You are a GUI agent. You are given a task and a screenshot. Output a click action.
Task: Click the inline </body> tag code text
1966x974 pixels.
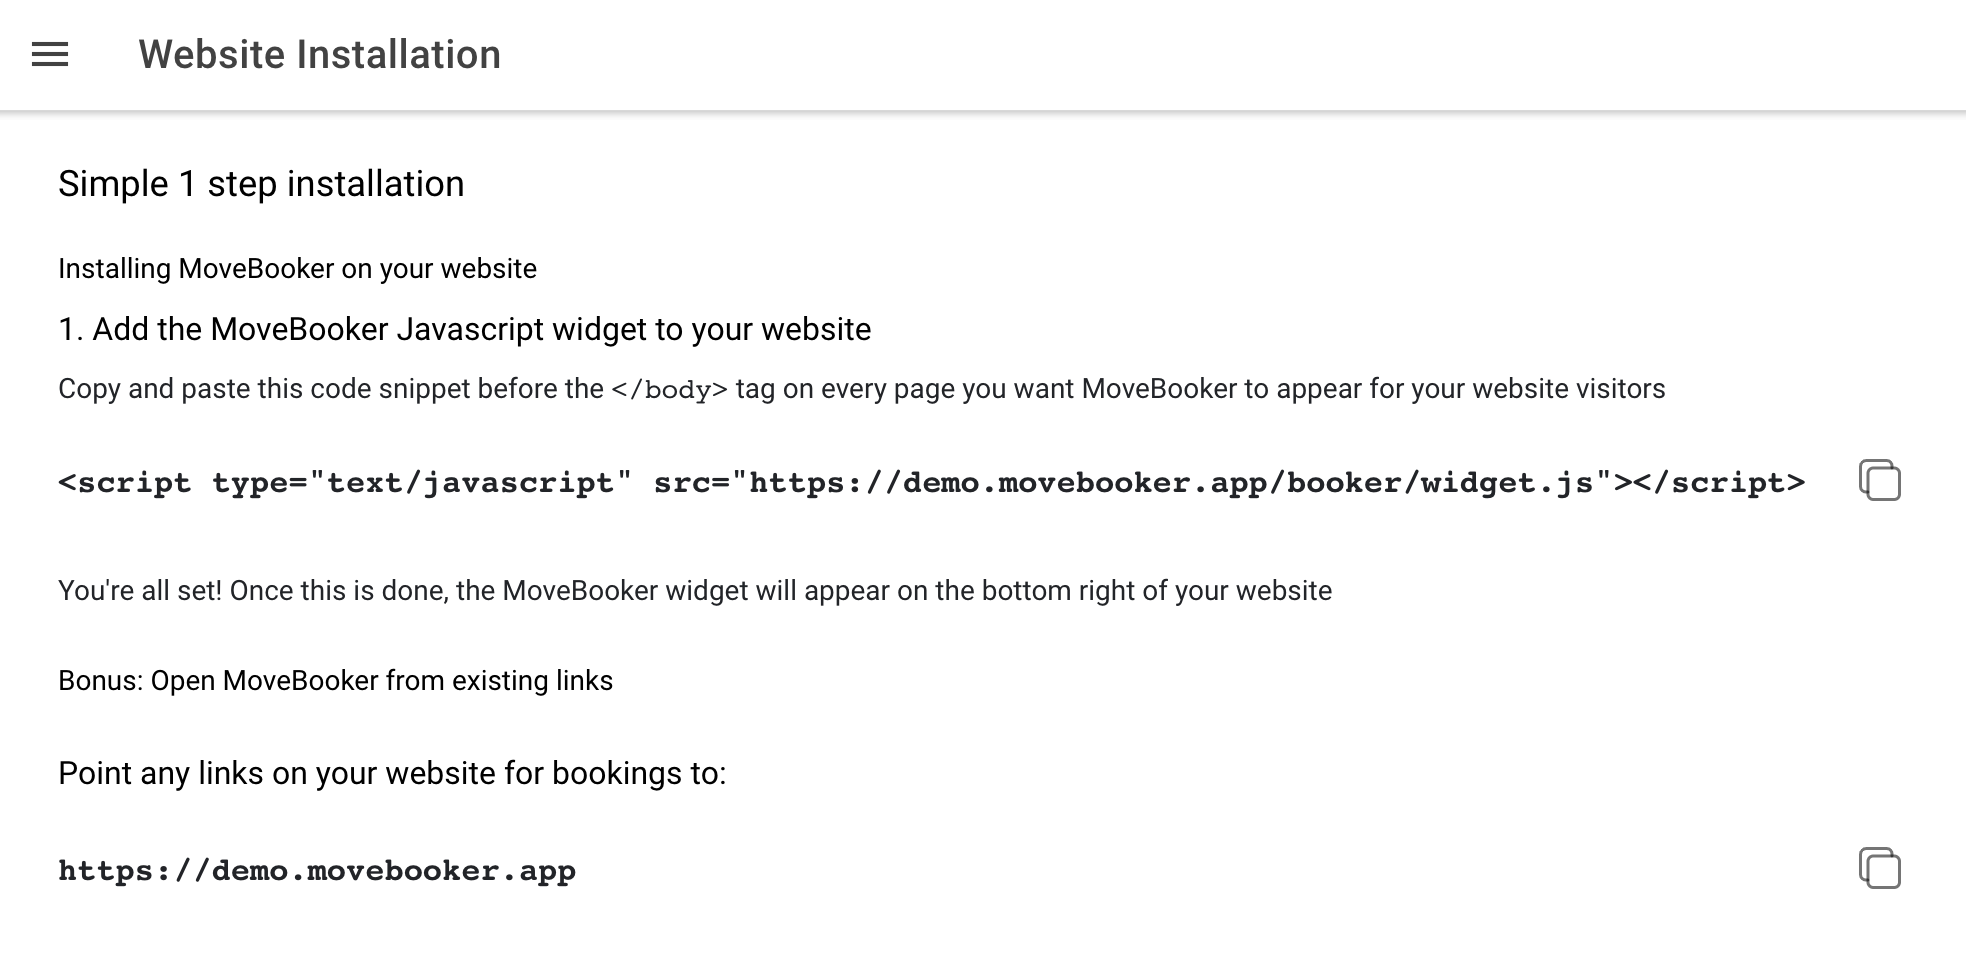[669, 389]
